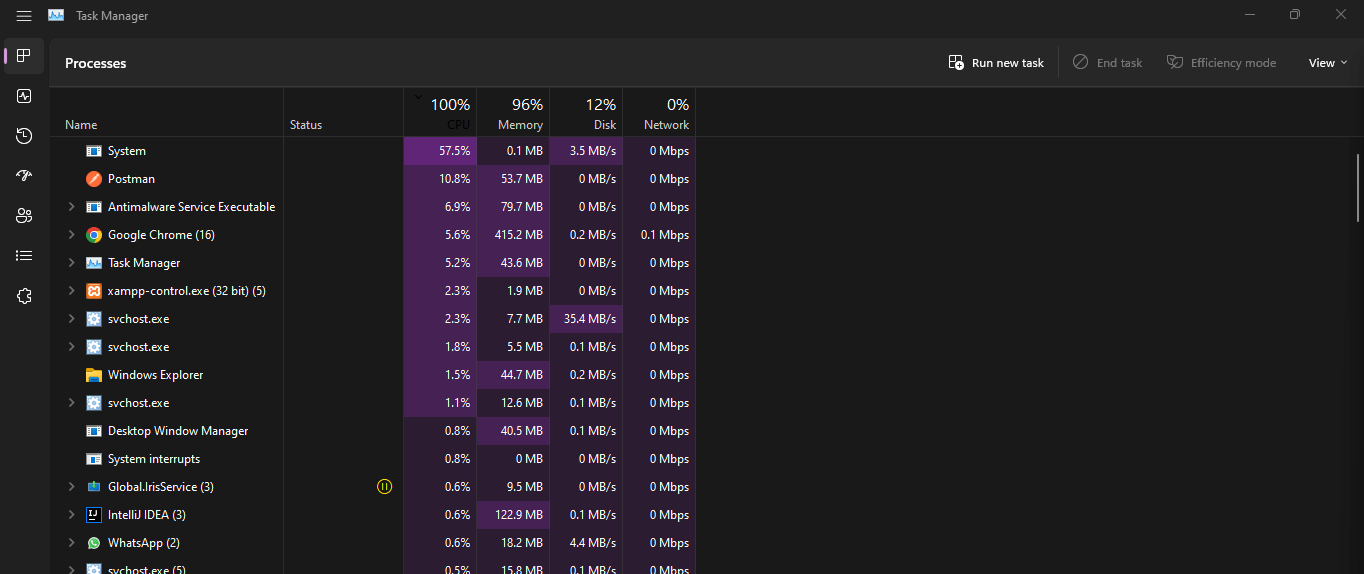This screenshot has height=574, width=1364.
Task: Select the System interrupts process name
Action: [x=154, y=459]
